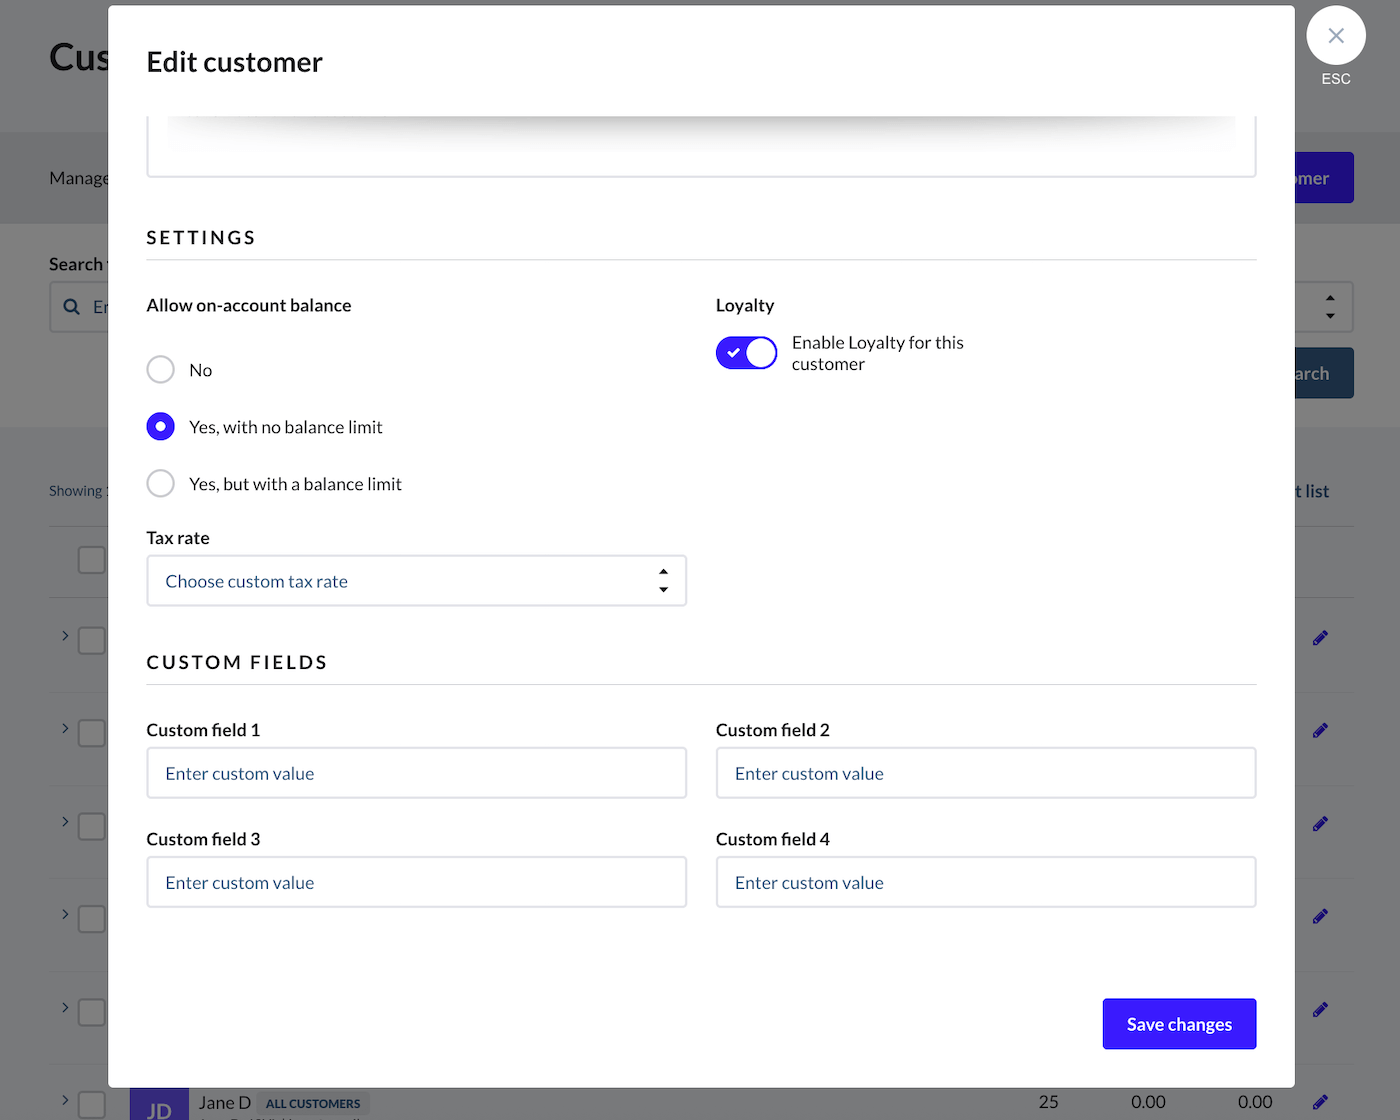Image resolution: width=1400 pixels, height=1120 pixels.
Task: Open the Choose custom tax rate dropdown
Action: tap(416, 581)
